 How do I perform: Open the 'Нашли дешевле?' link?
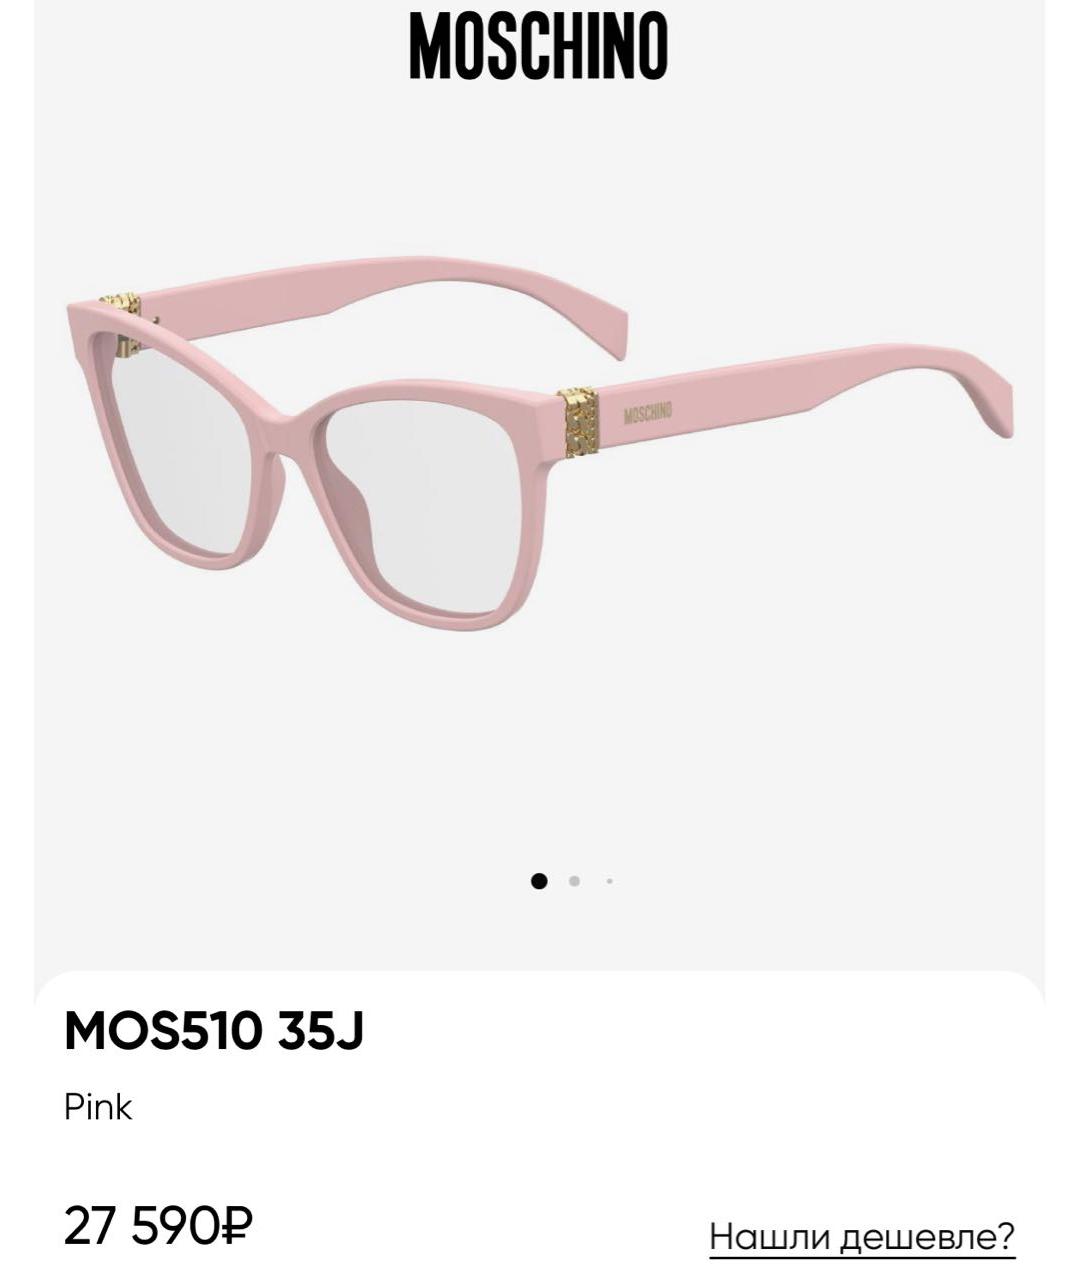(x=862, y=1236)
